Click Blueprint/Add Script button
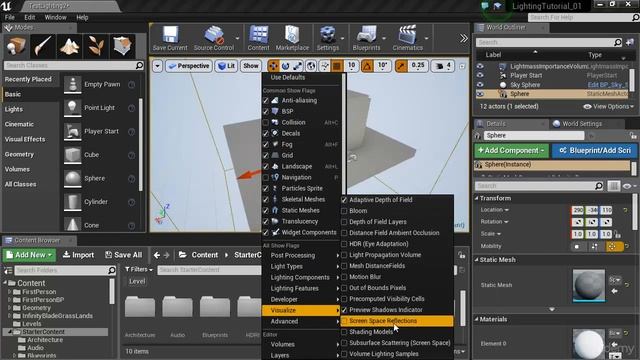The height and width of the screenshot is (360, 640). point(594,151)
